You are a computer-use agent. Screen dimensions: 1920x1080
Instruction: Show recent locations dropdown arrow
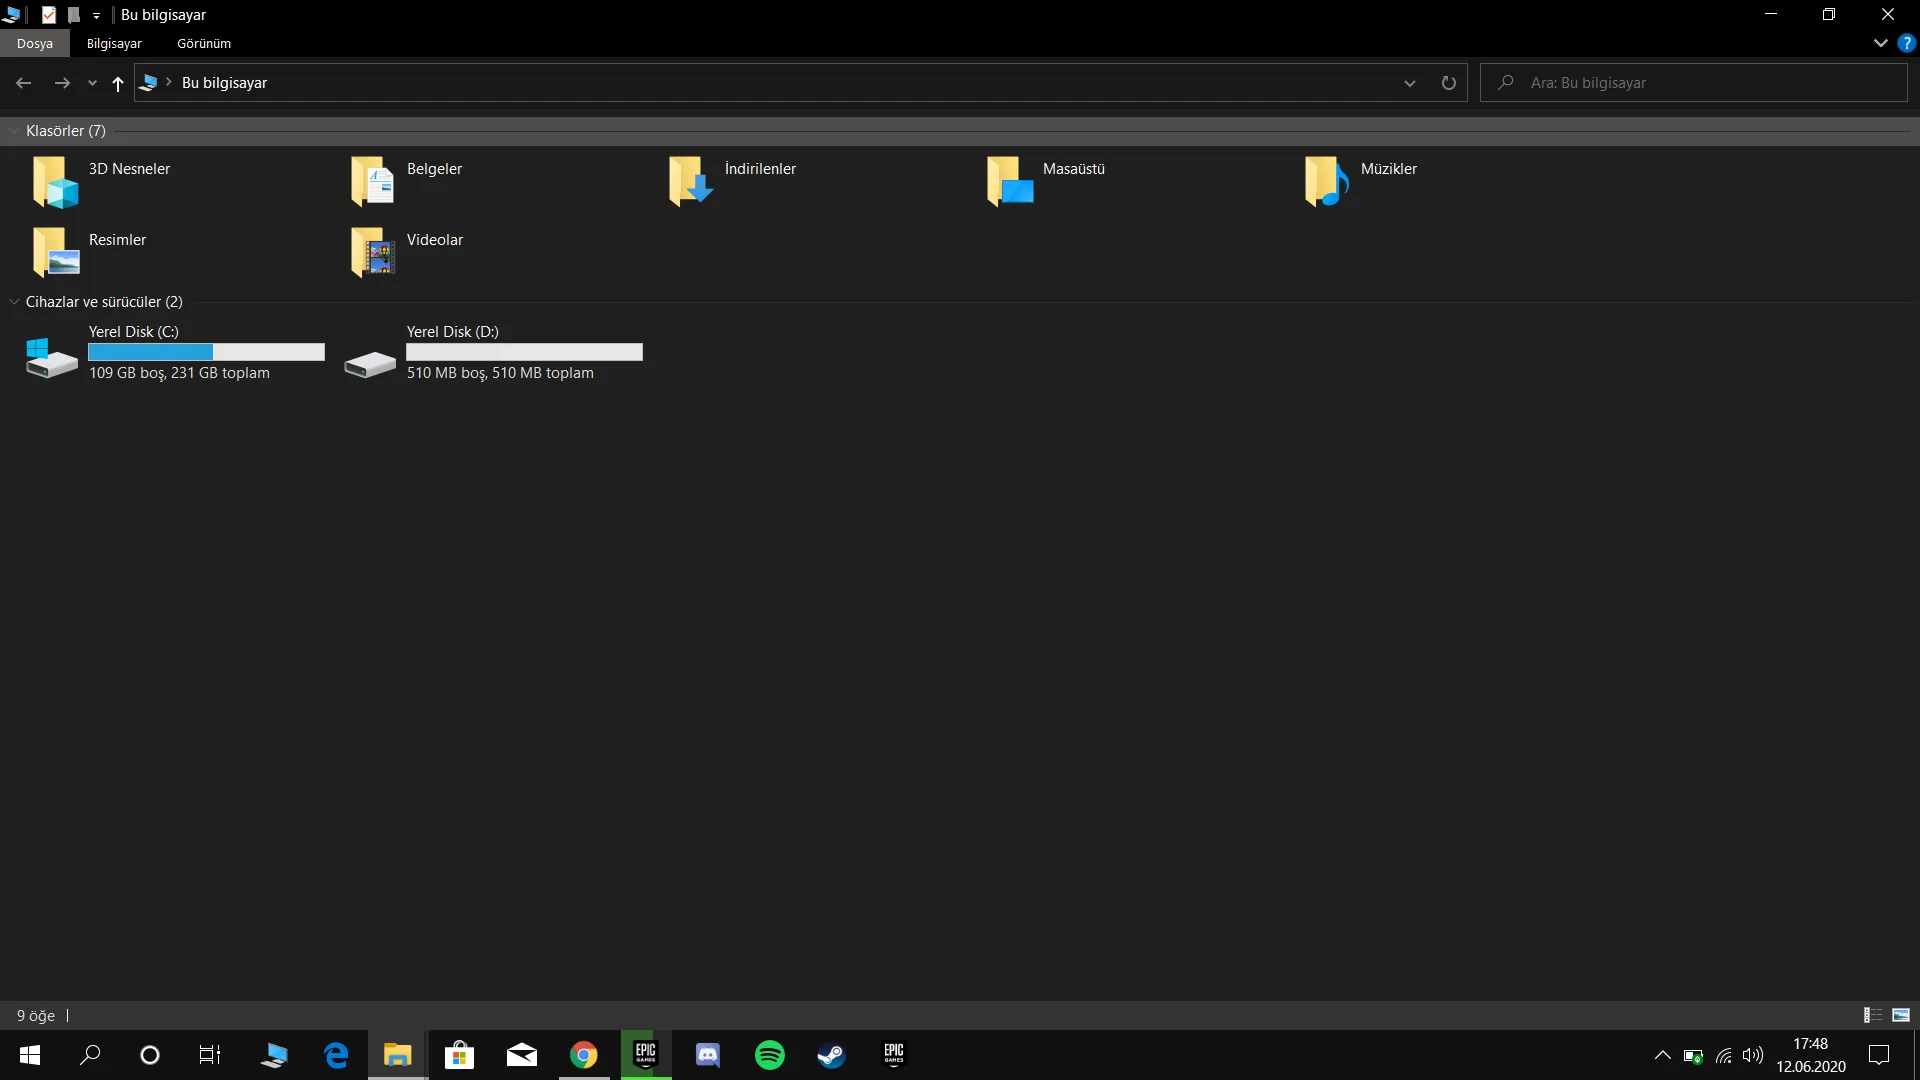pyautogui.click(x=92, y=83)
